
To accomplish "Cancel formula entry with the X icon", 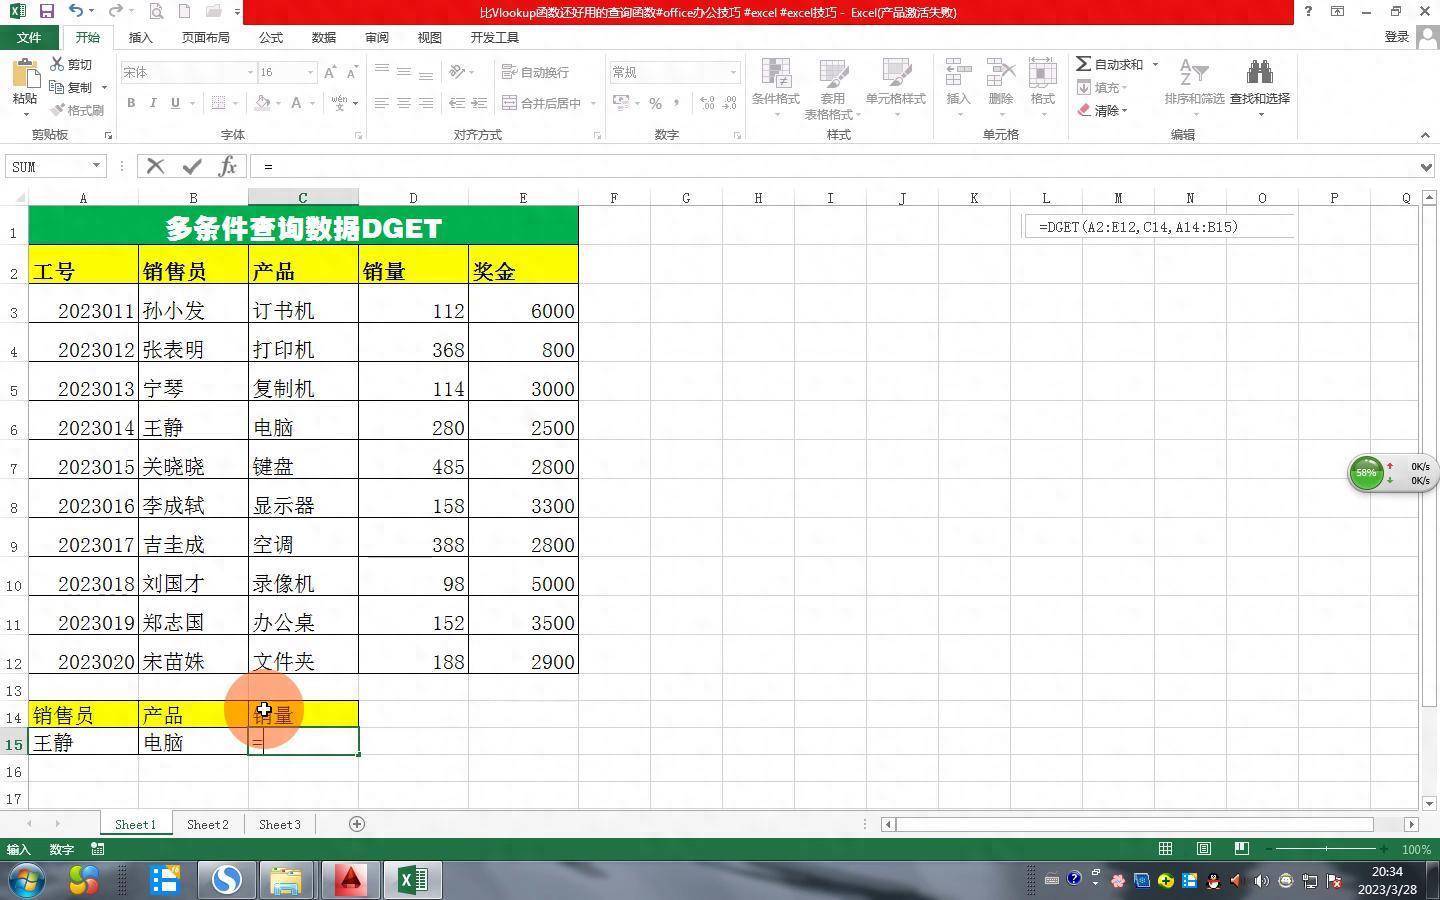I will [155, 166].
